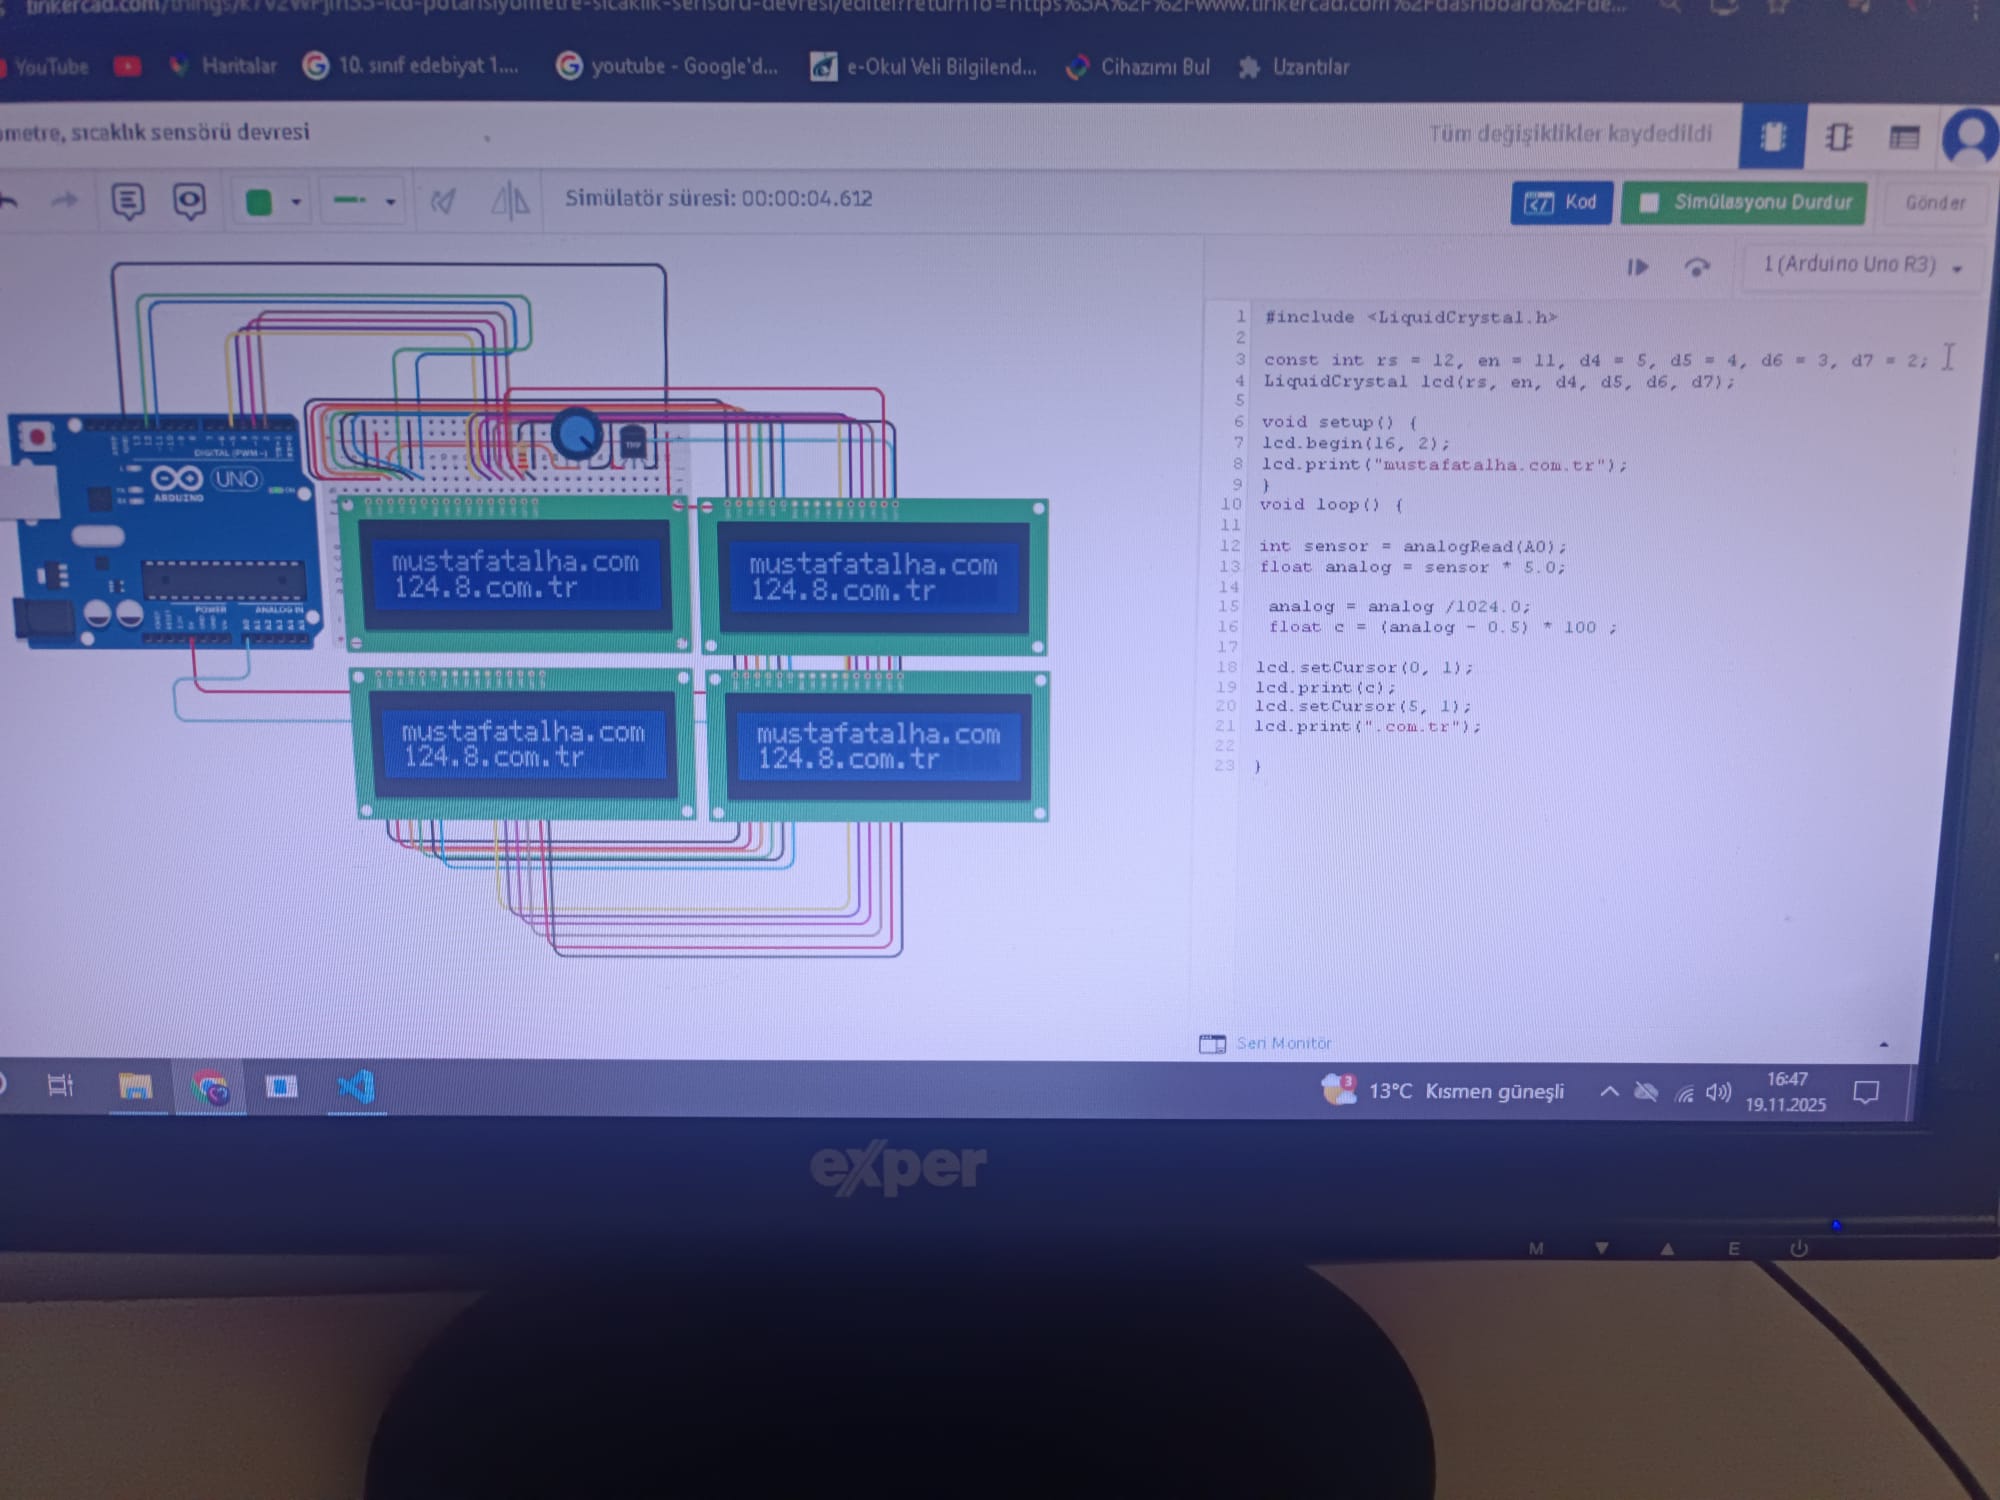This screenshot has height=1500, width=2000.
Task: Click the green wire color swatch
Action: pyautogui.click(x=259, y=202)
